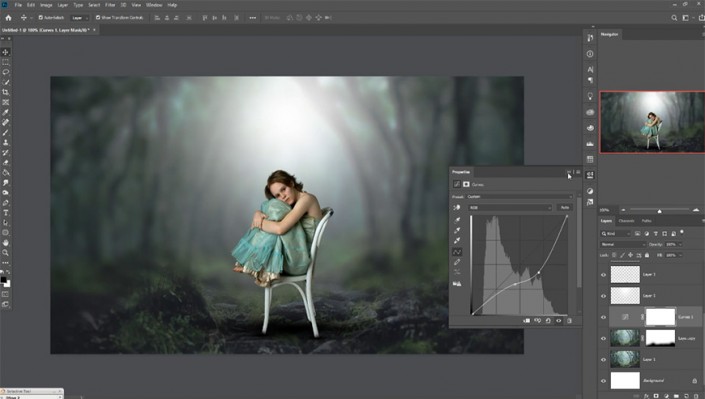
Task: Select the Hand tool
Action: coord(5,242)
